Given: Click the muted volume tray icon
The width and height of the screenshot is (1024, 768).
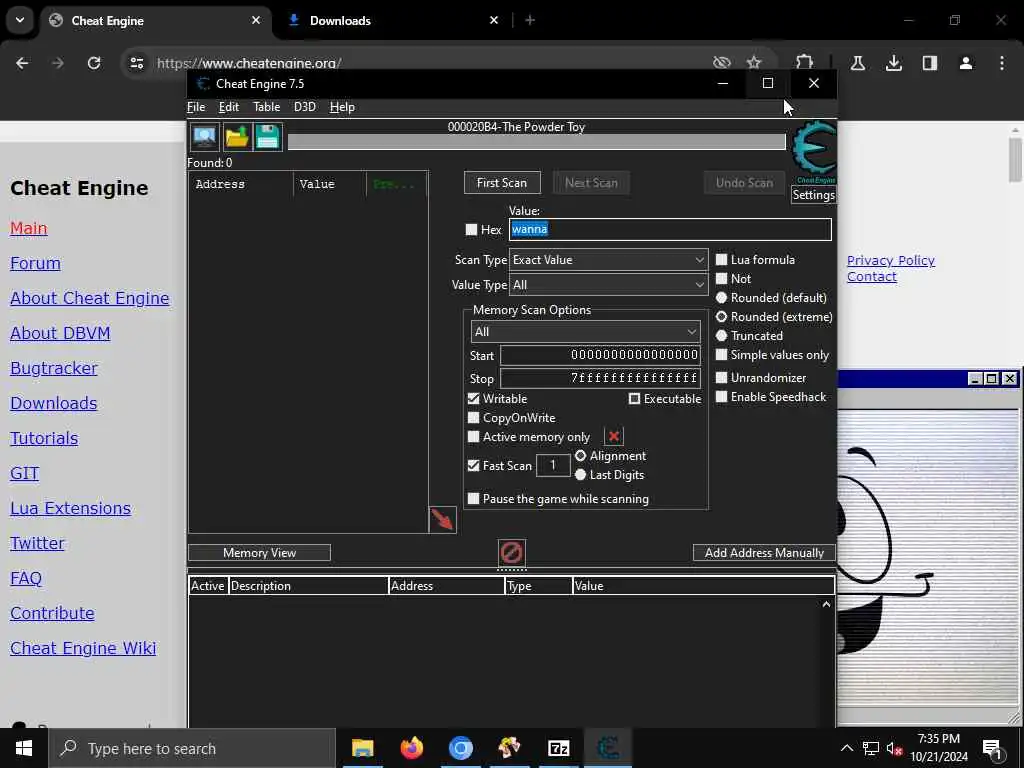Looking at the screenshot, I should pos(894,748).
